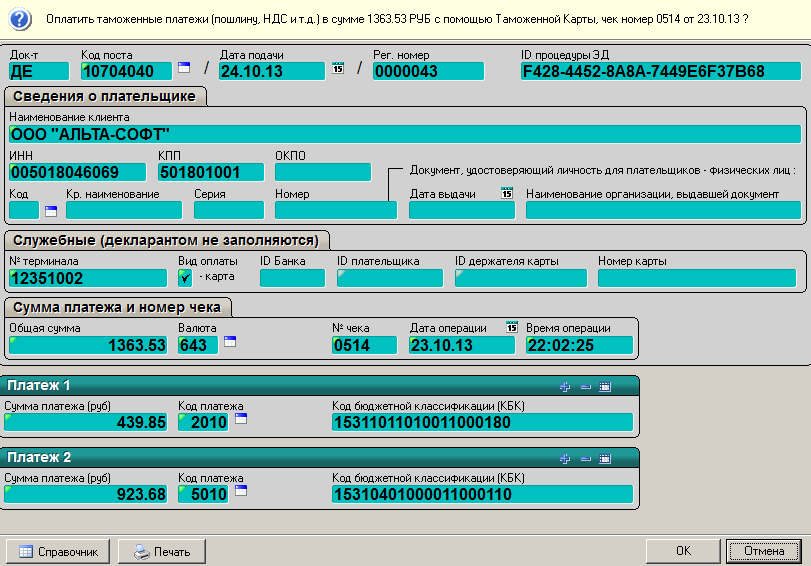Toggle the Вид оплаты карта checkbox
Screen dimensions: 811x566
point(185,277)
